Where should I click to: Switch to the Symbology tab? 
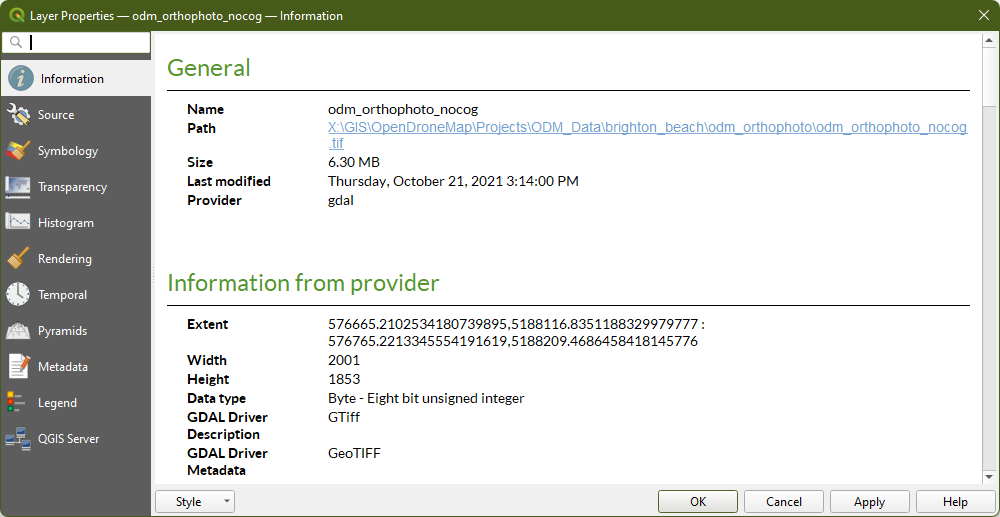click(x=68, y=151)
